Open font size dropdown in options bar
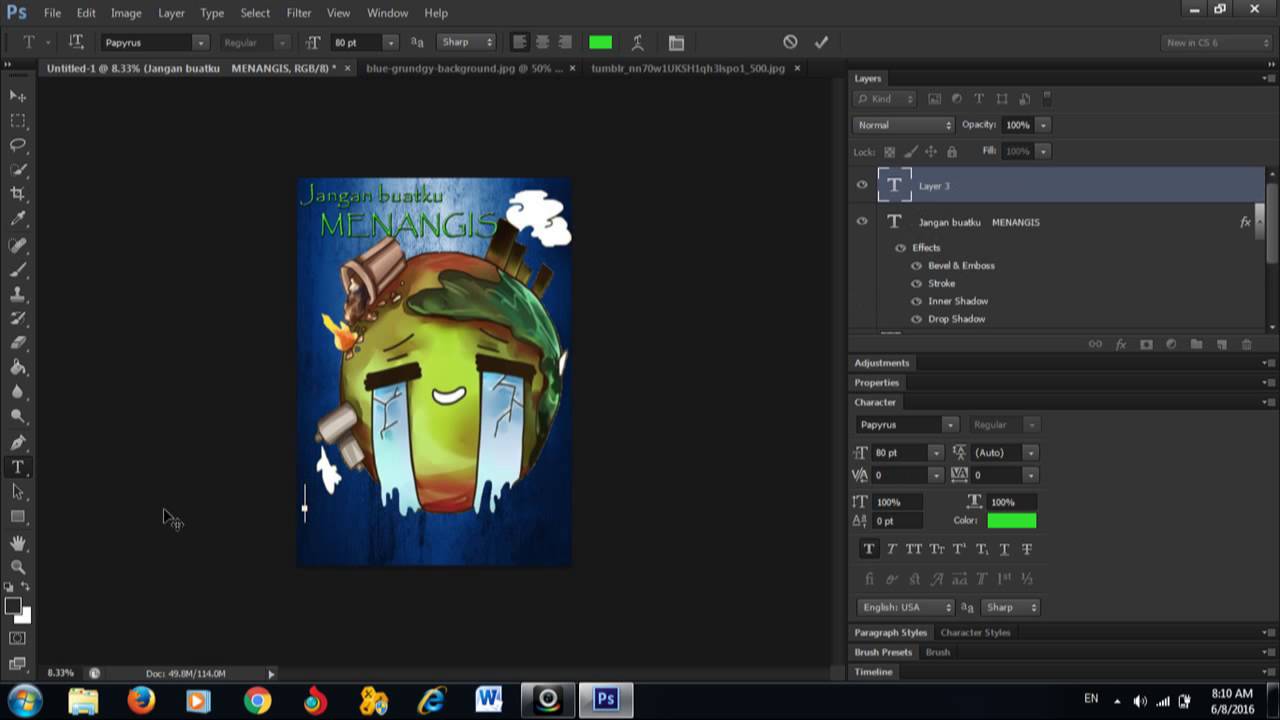The width and height of the screenshot is (1280, 720). [x=390, y=42]
